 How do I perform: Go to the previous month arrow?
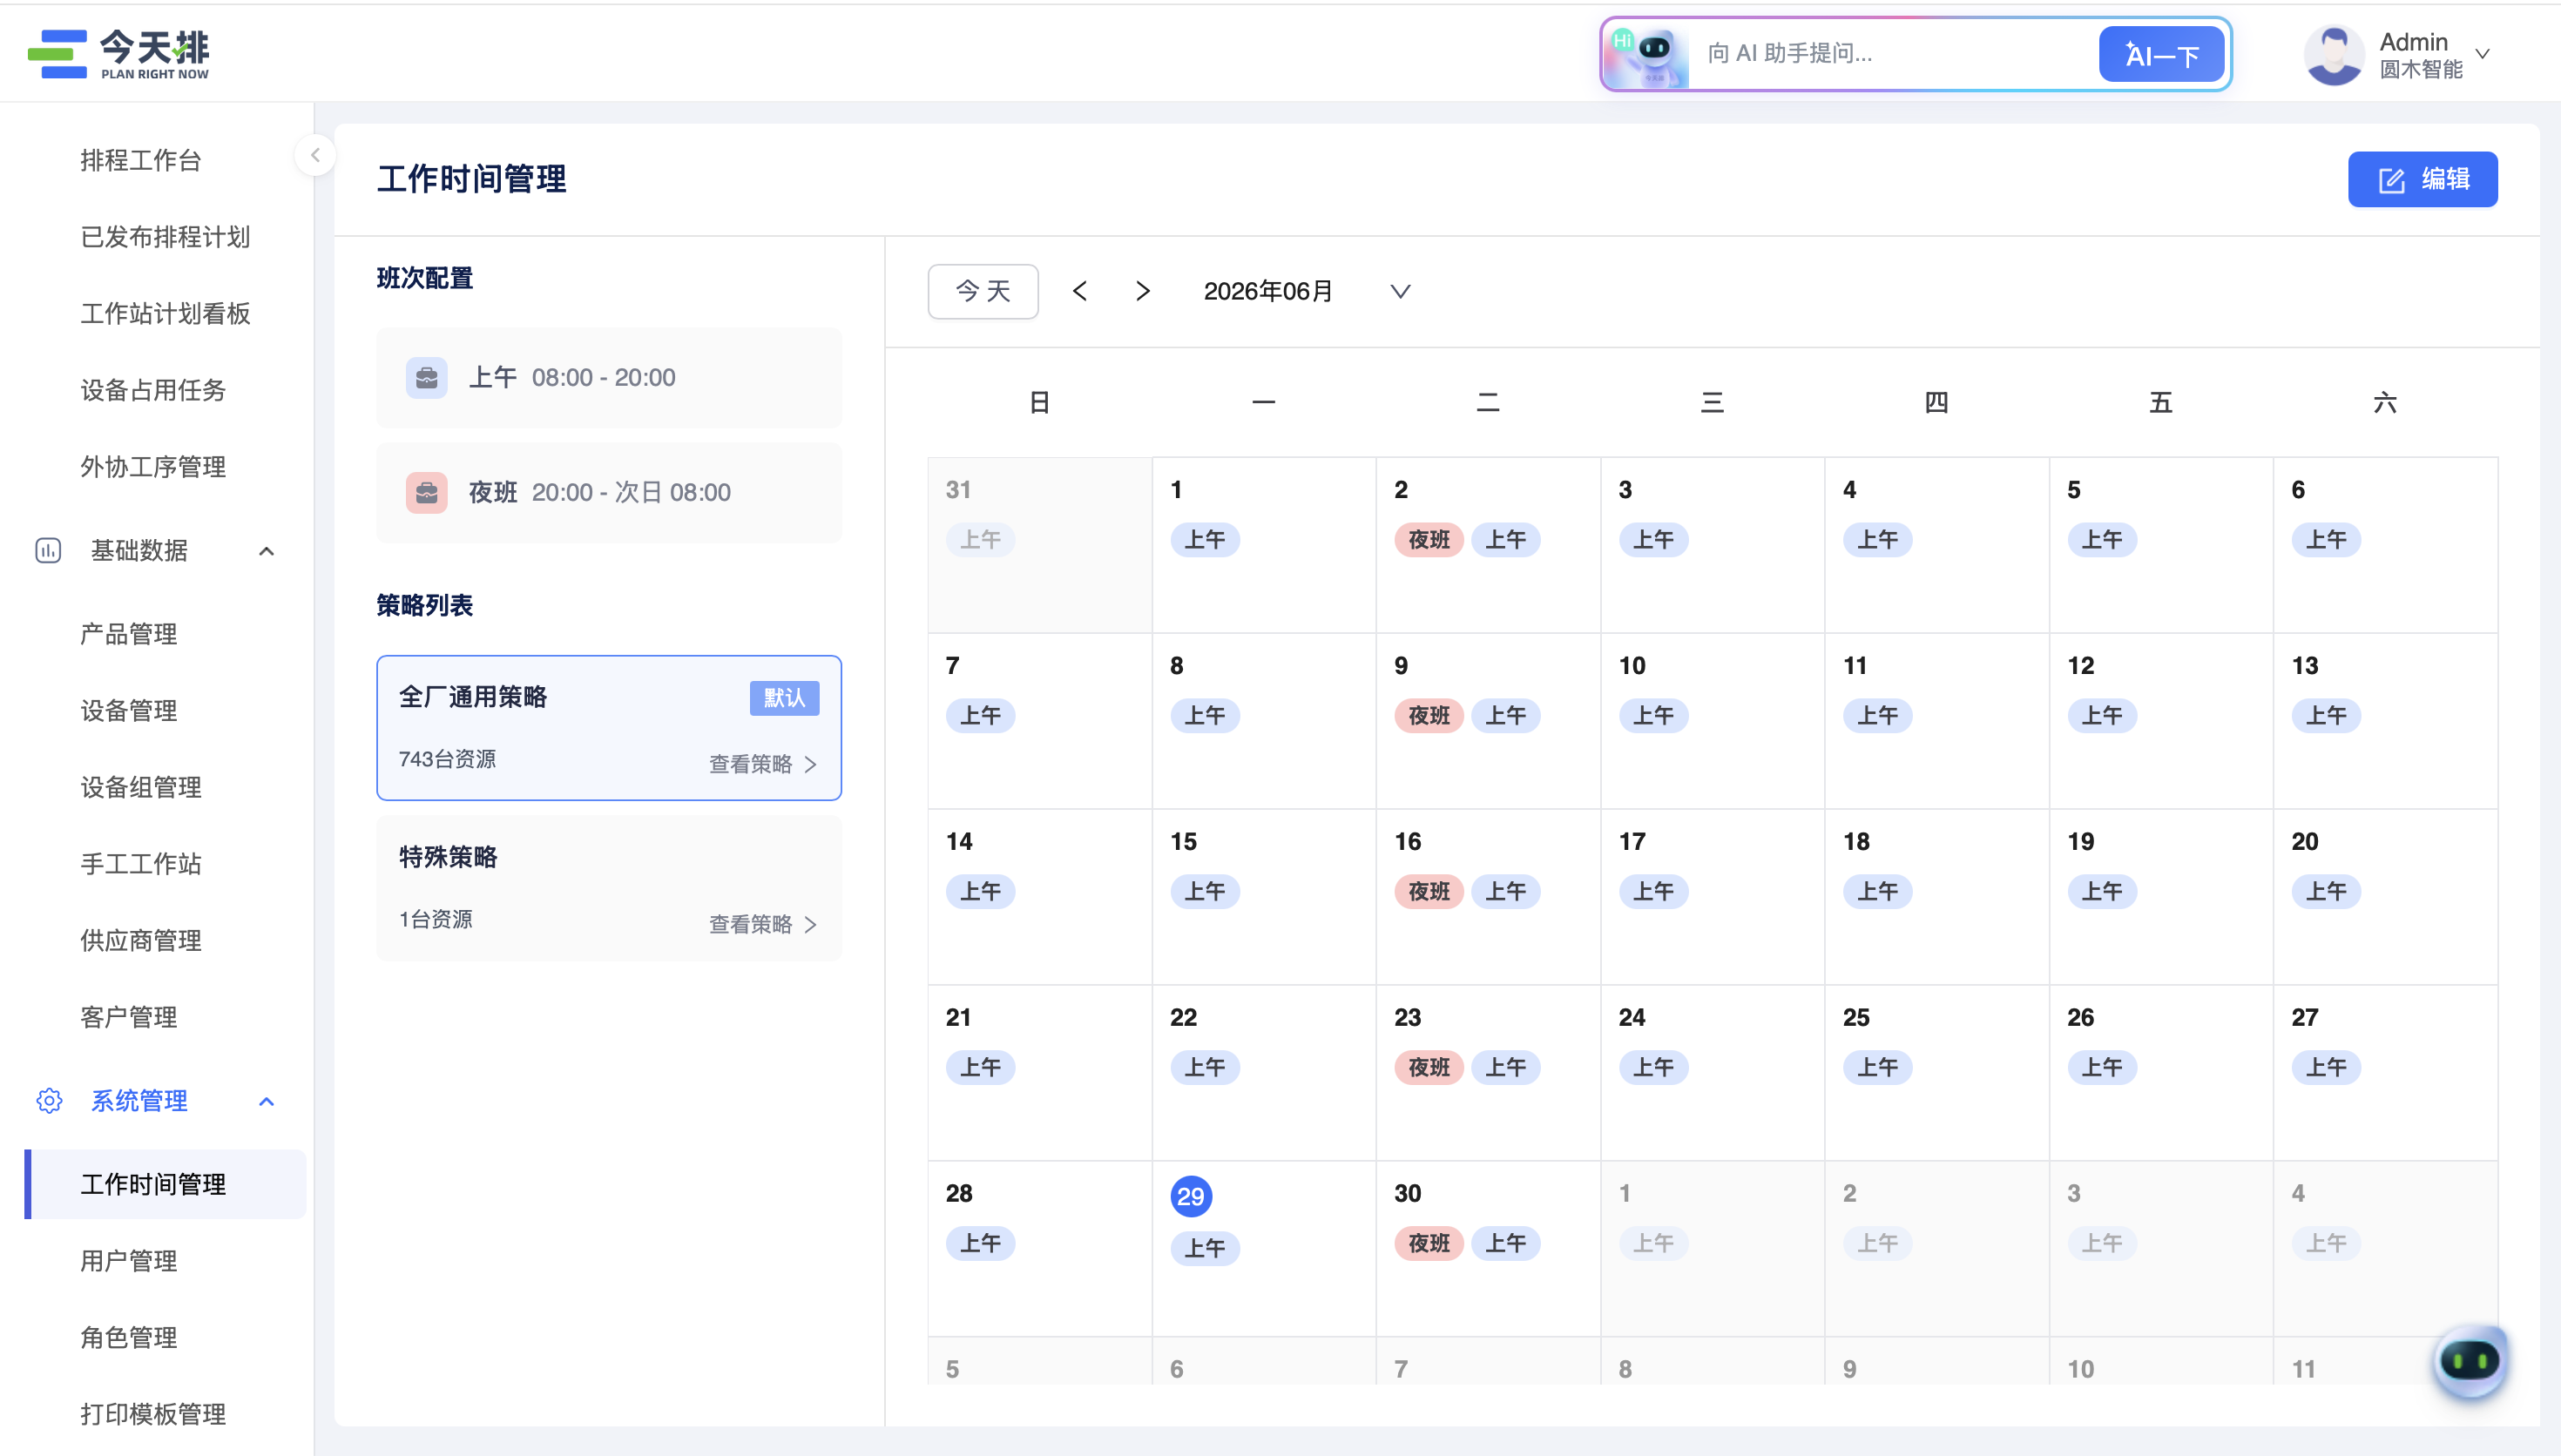click(1080, 291)
